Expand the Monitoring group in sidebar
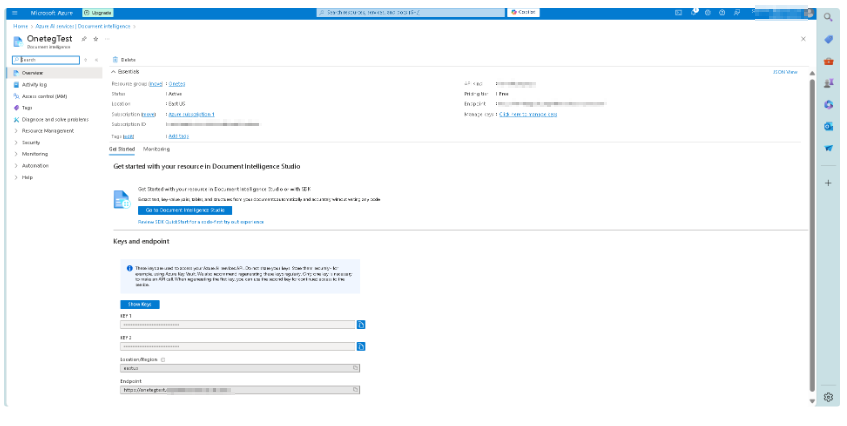Screen dimensions: 847x426 [x=34, y=154]
